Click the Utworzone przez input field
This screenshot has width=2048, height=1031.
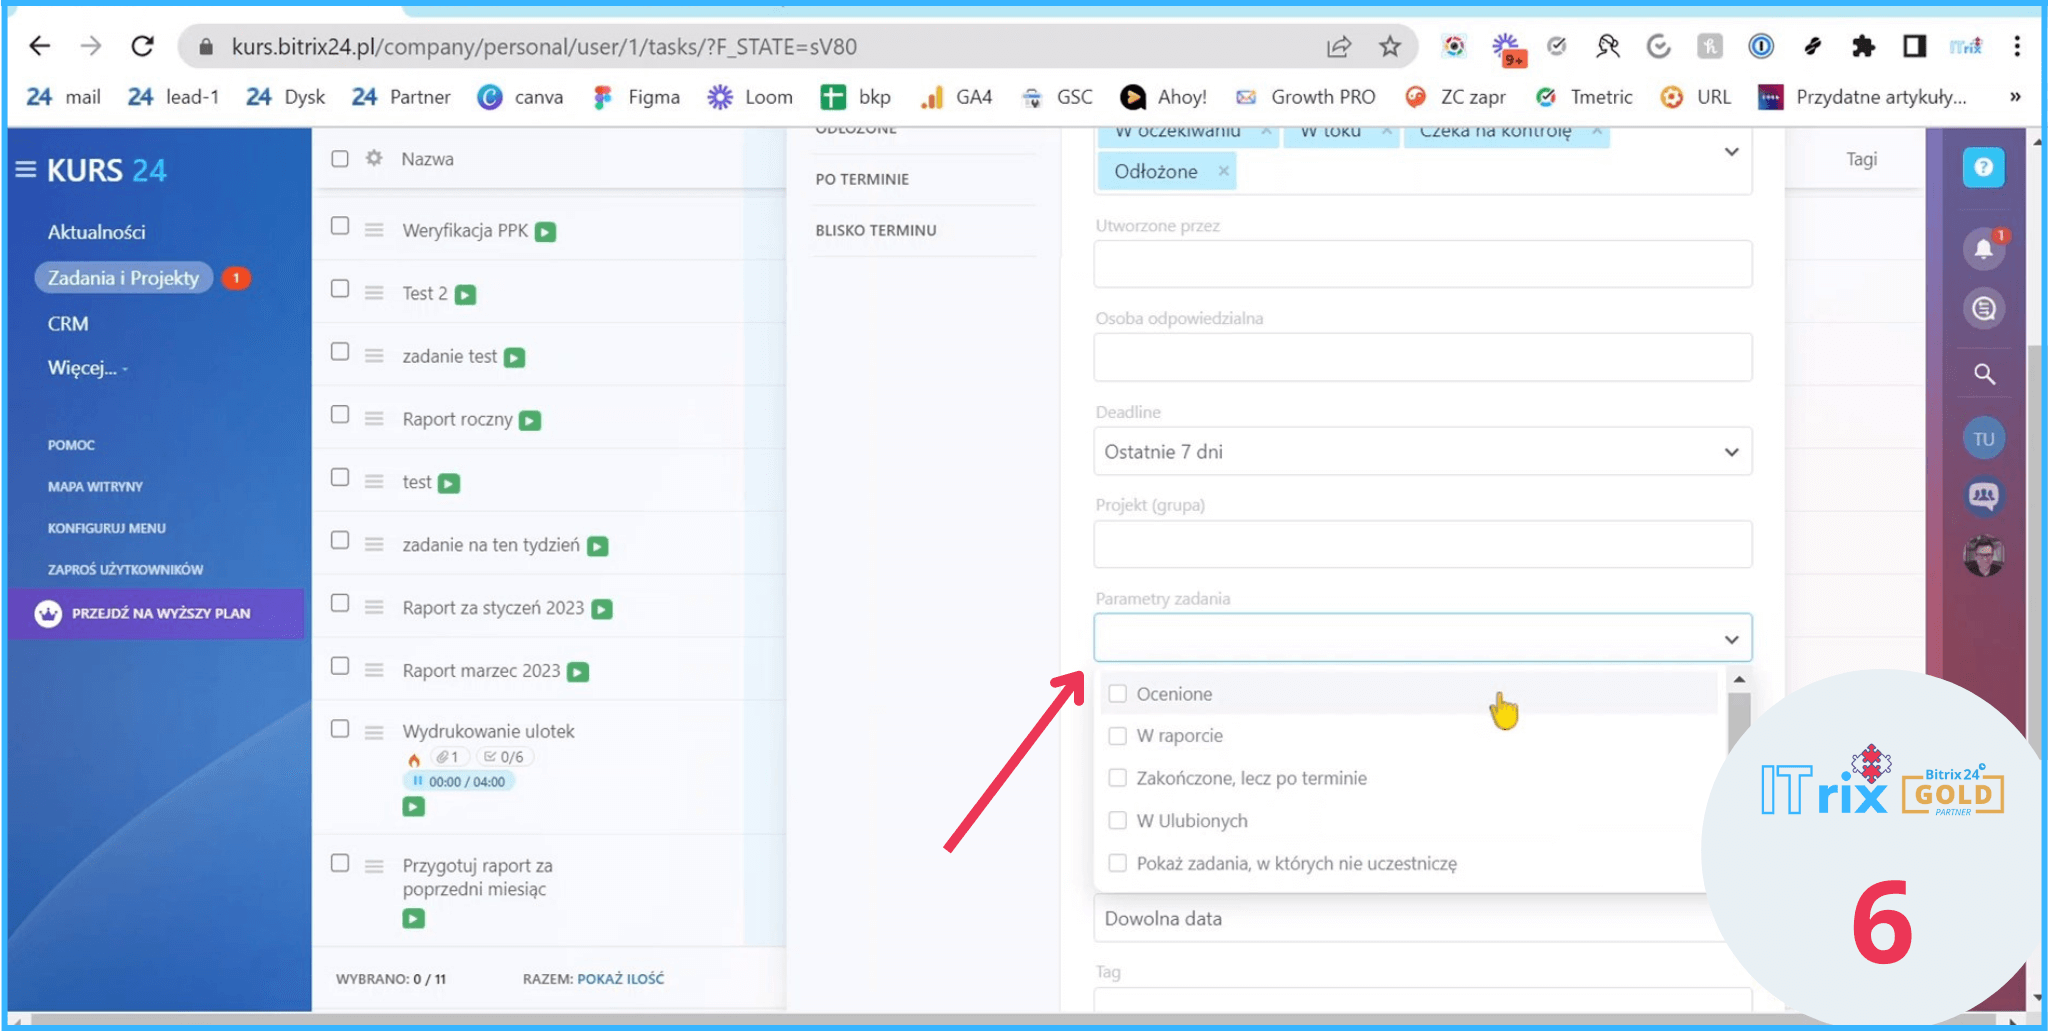pyautogui.click(x=1422, y=265)
